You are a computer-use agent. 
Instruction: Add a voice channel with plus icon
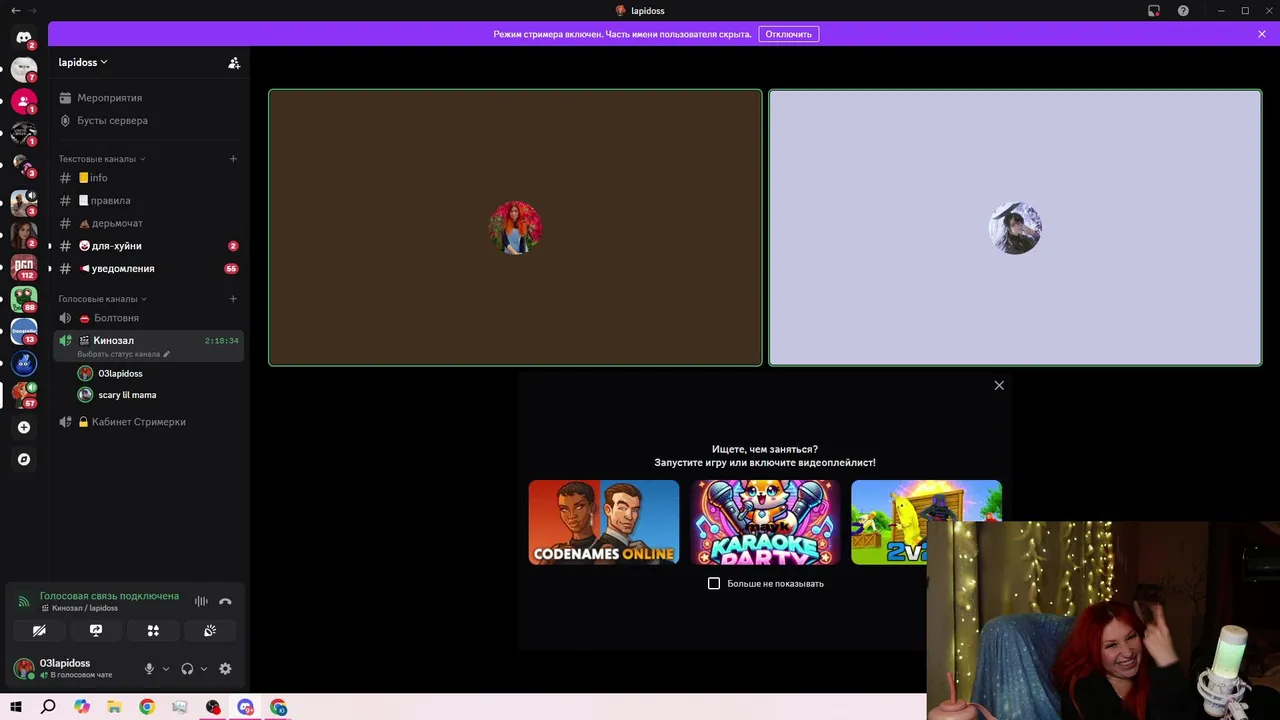tap(233, 299)
